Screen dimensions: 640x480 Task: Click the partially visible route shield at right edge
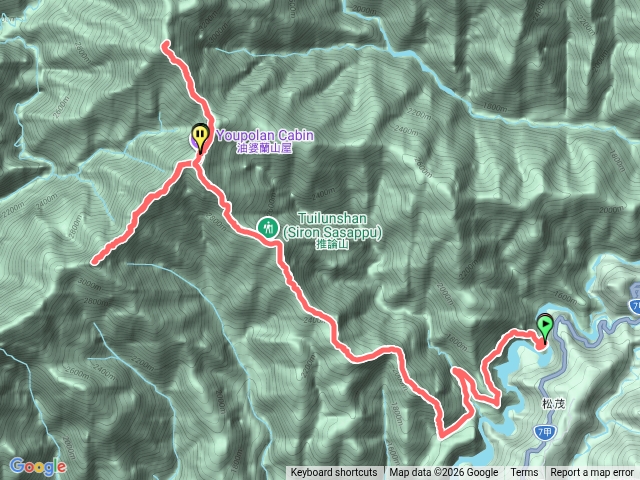[x=634, y=307]
